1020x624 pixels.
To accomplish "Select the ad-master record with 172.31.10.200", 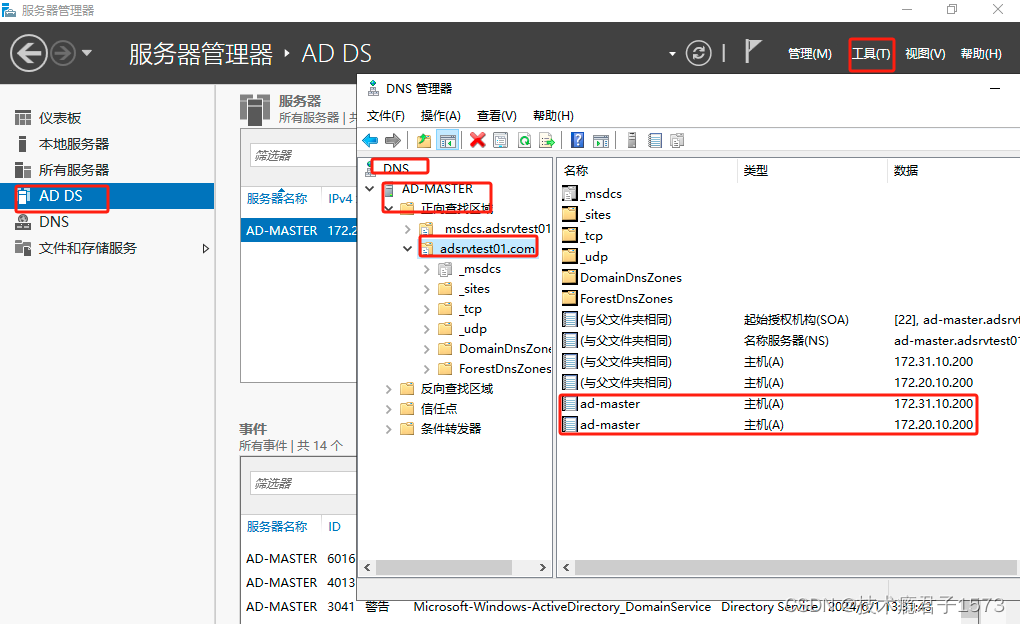I will click(x=768, y=403).
